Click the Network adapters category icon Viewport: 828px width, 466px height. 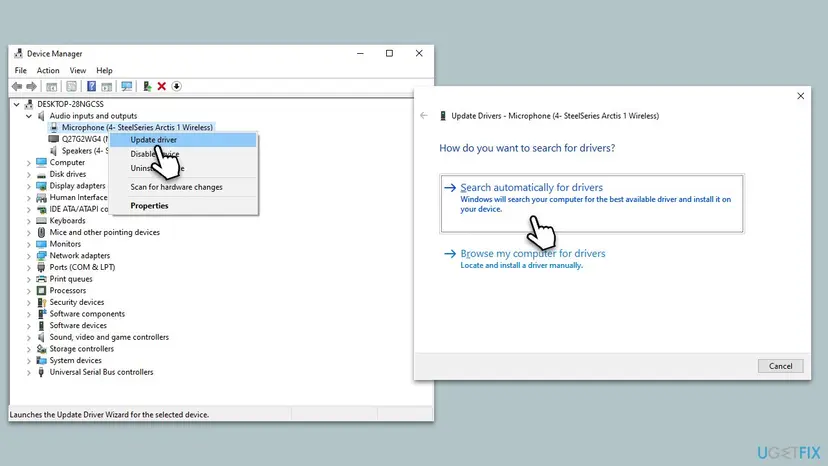click(x=41, y=256)
